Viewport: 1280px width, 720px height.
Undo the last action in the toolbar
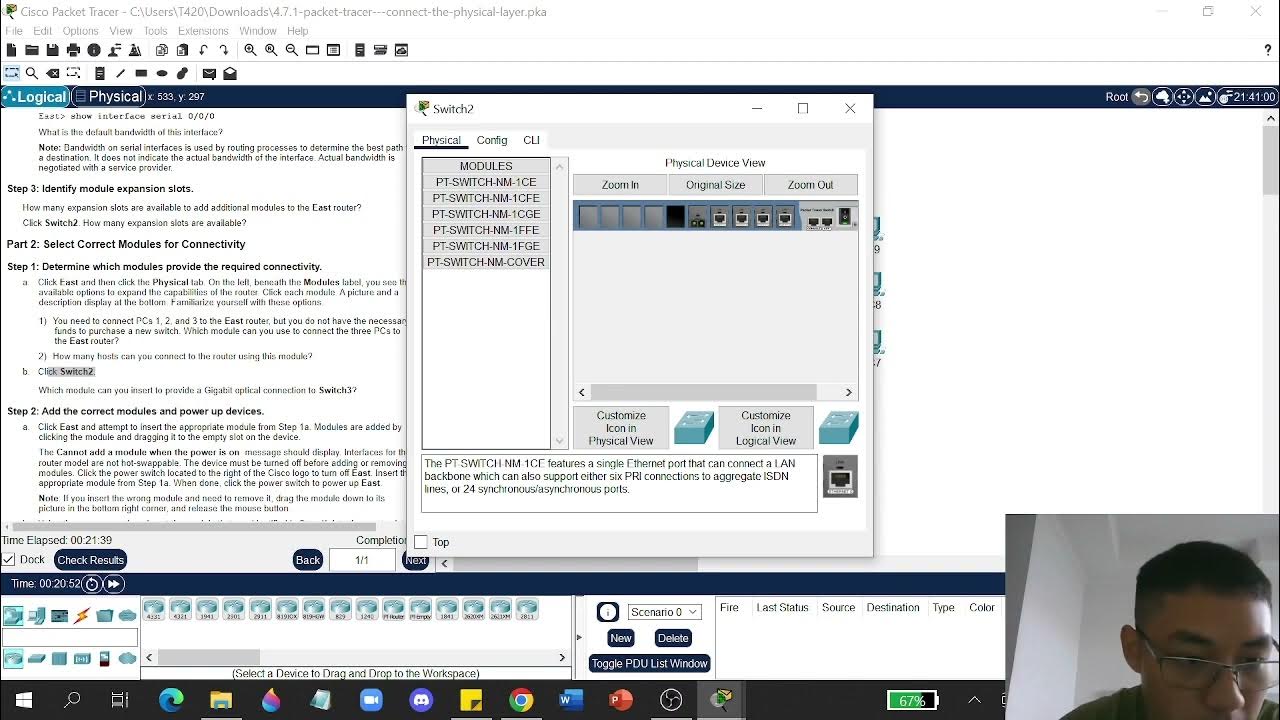tap(203, 50)
